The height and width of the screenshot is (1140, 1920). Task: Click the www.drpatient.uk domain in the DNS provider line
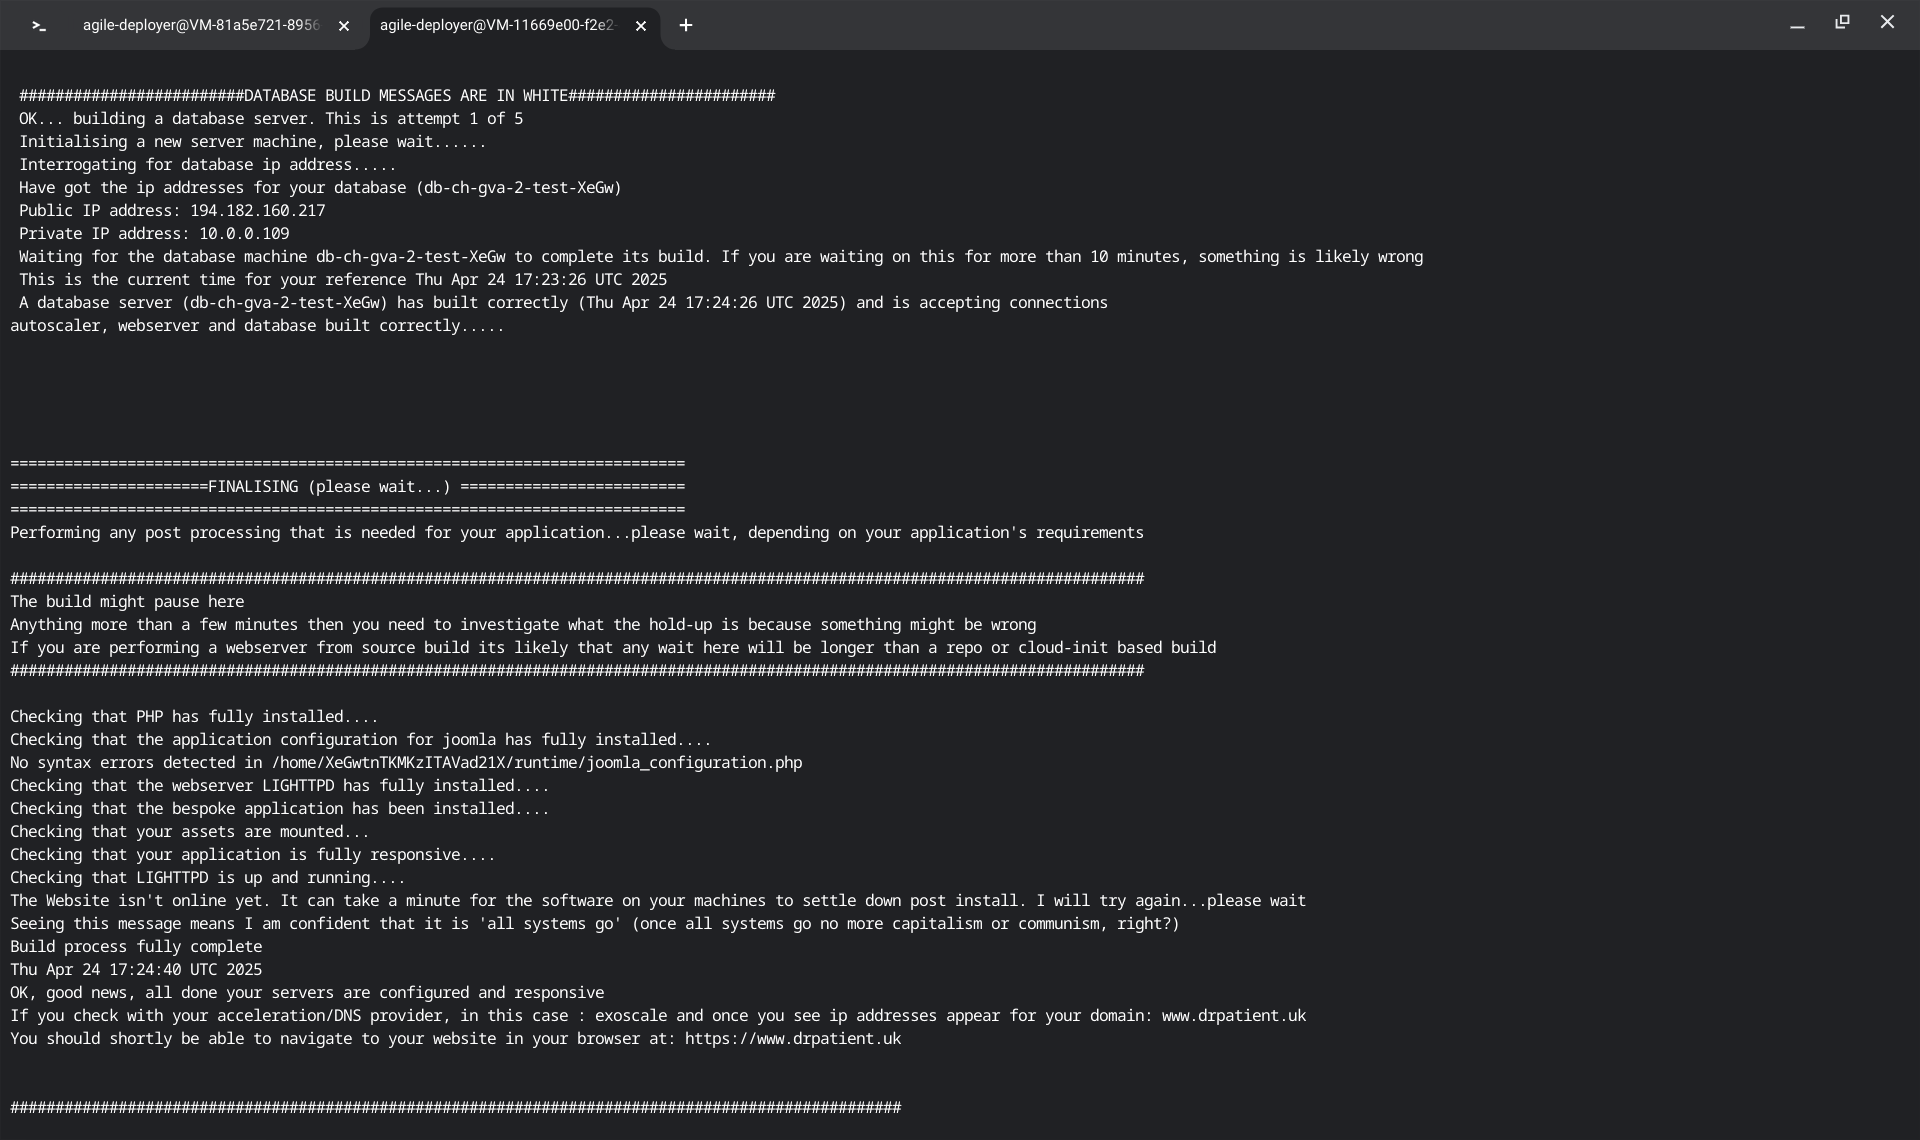(x=1233, y=1016)
